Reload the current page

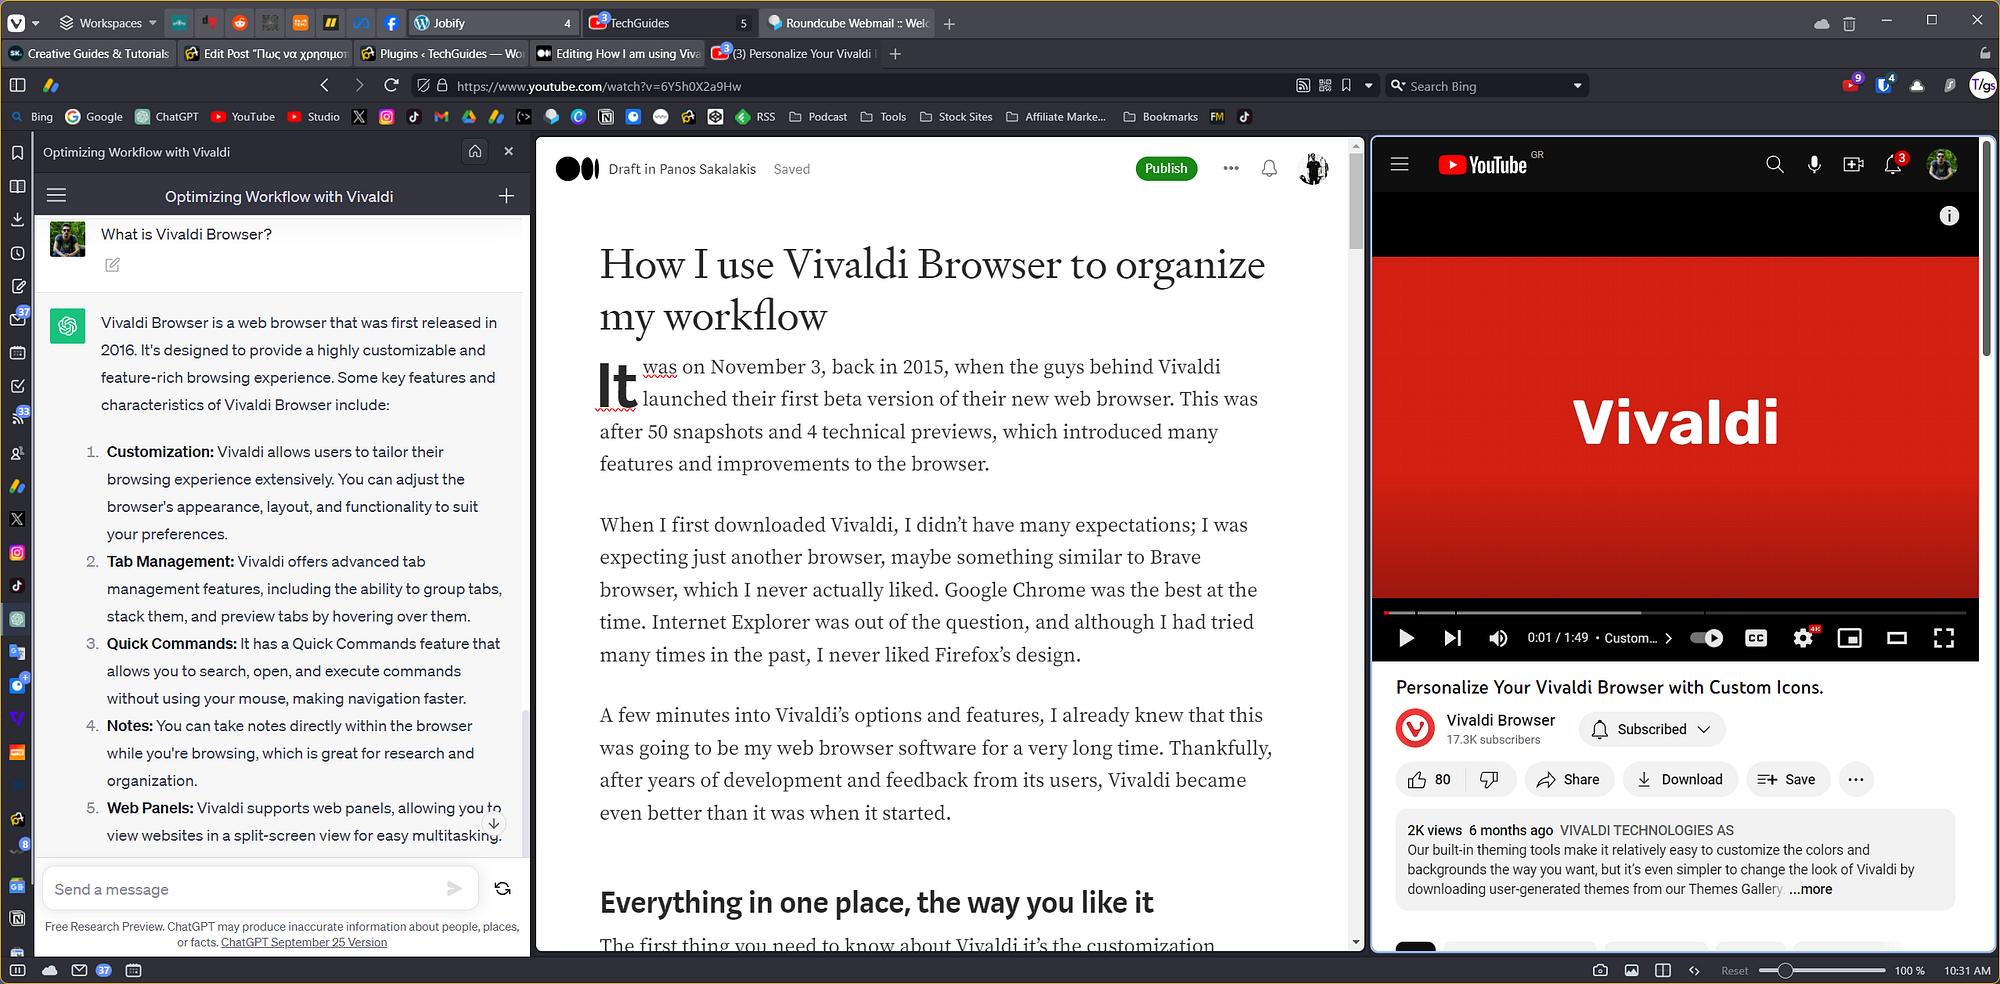coord(392,86)
